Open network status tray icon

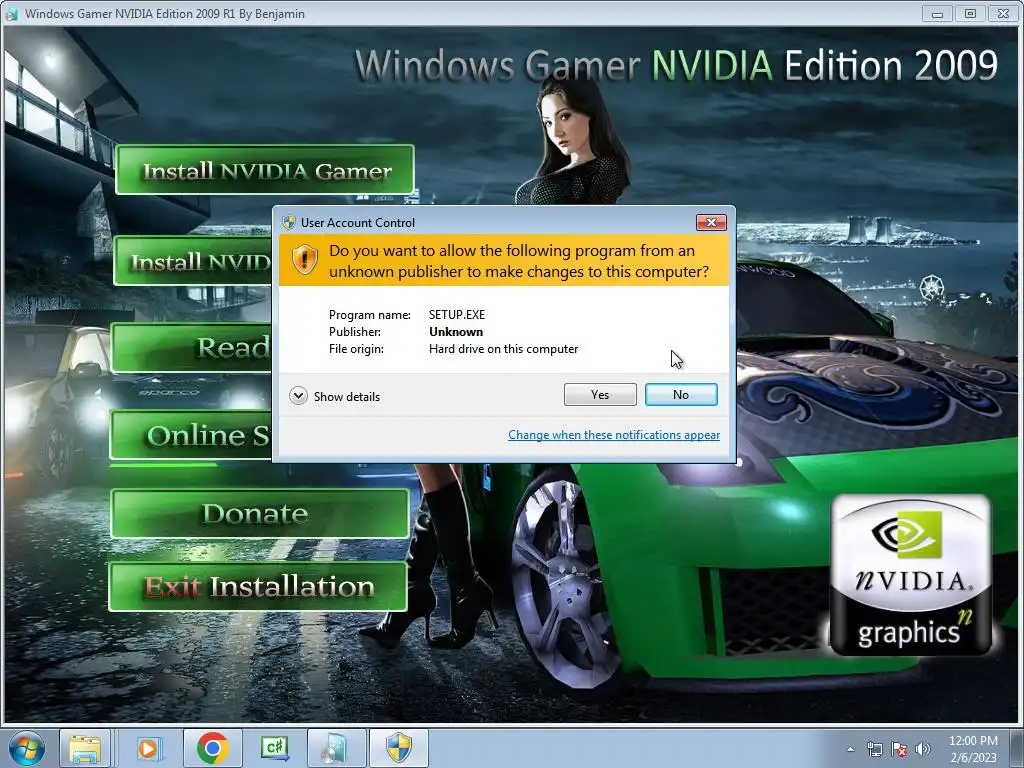click(874, 749)
